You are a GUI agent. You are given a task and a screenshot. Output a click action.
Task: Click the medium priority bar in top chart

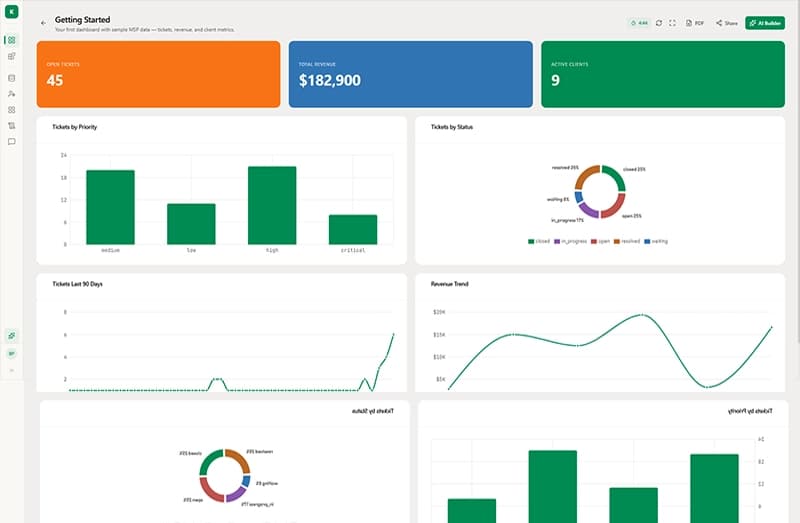(110, 207)
